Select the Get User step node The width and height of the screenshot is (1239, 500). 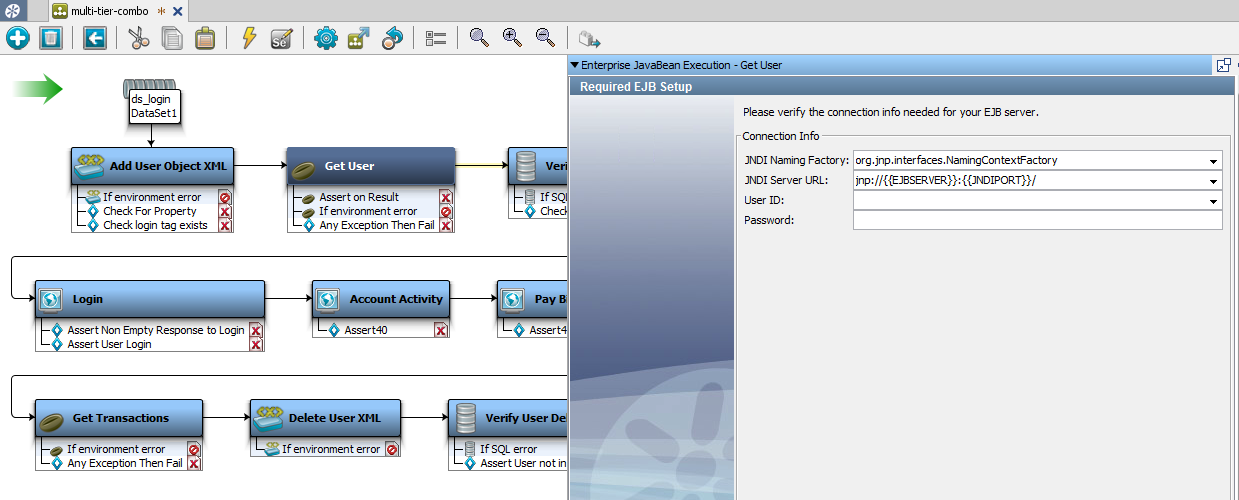point(371,166)
